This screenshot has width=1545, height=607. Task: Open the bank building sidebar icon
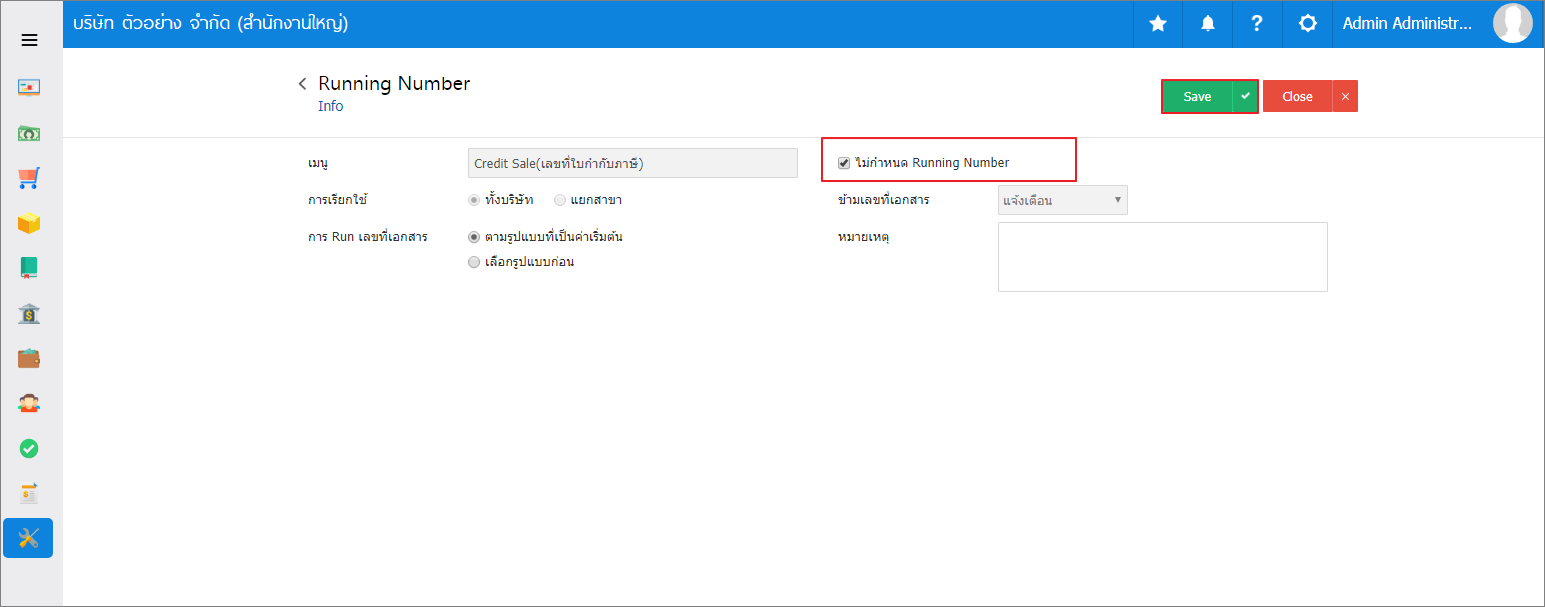pos(29,314)
